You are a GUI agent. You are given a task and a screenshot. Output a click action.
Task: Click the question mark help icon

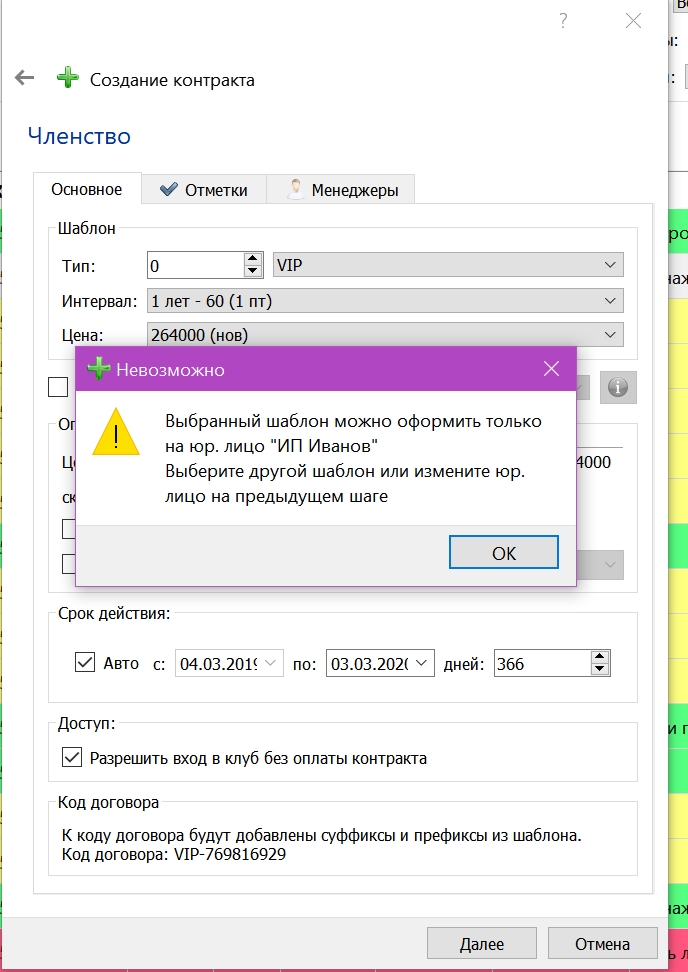[563, 21]
